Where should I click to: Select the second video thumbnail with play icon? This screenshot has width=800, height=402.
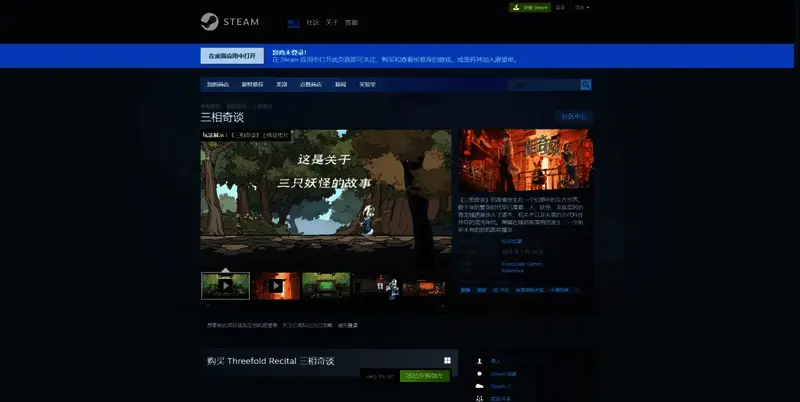tap(276, 285)
